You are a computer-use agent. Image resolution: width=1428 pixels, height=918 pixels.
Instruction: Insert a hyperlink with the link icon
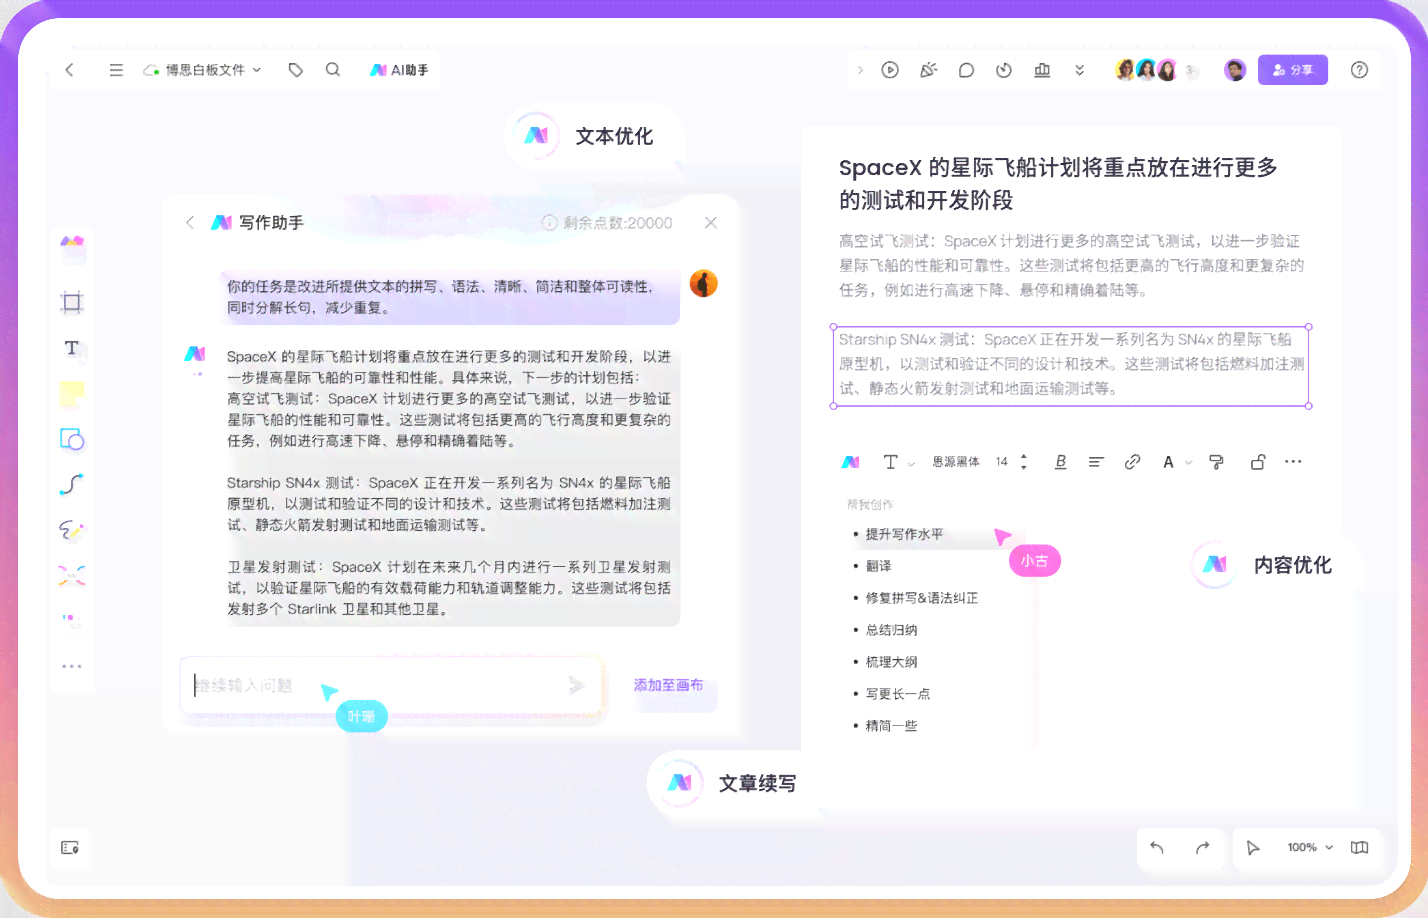[x=1132, y=462]
